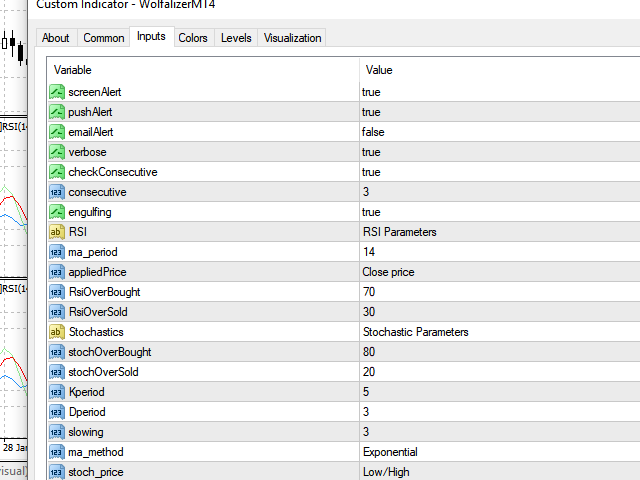Select the stochOverBought value 80

point(369,352)
